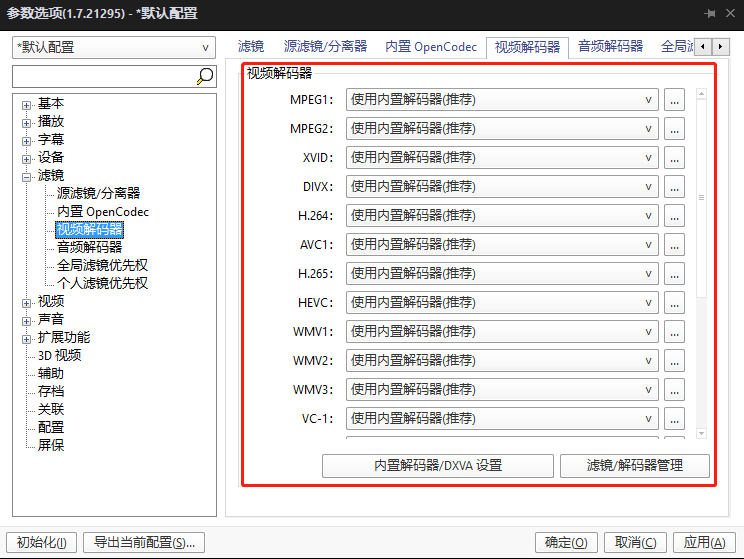744x559 pixels.
Task: Click the 取消(C) cancel button
Action: tap(635, 542)
